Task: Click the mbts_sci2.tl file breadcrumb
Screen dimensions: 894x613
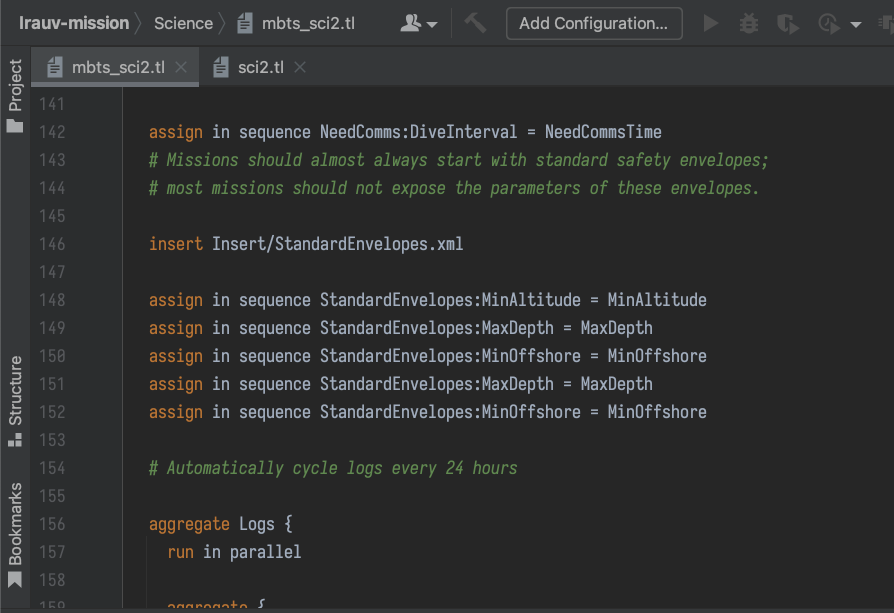Action: coord(309,23)
